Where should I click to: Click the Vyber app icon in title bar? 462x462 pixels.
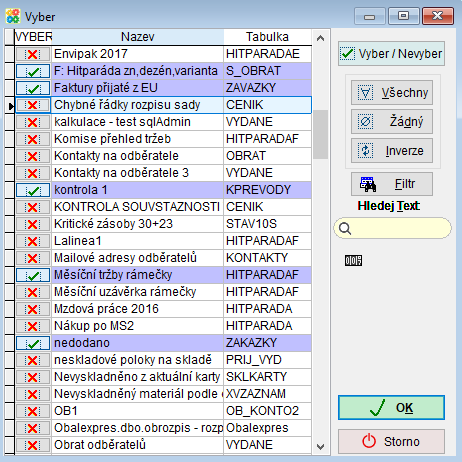13,16
